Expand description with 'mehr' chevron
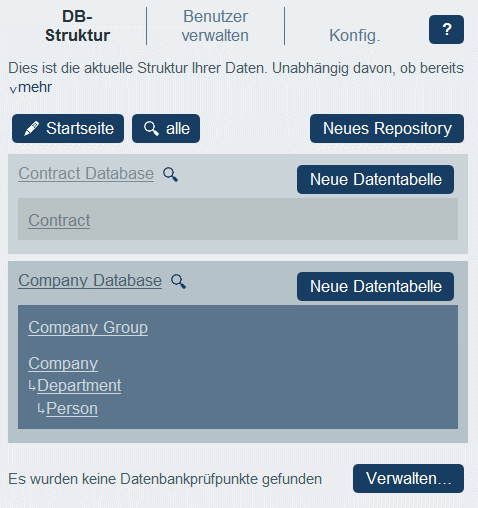Image resolution: width=478 pixels, height=508 pixels. 30,88
